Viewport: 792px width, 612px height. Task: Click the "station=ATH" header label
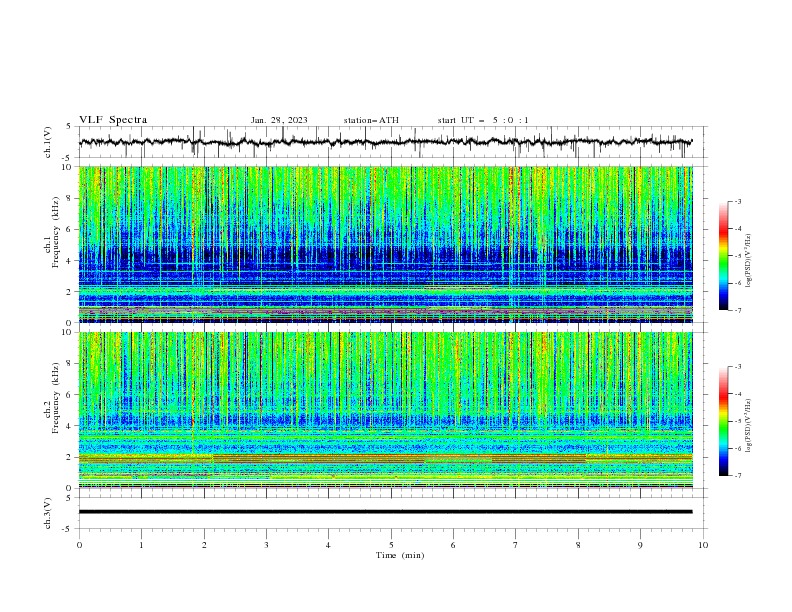(x=371, y=120)
